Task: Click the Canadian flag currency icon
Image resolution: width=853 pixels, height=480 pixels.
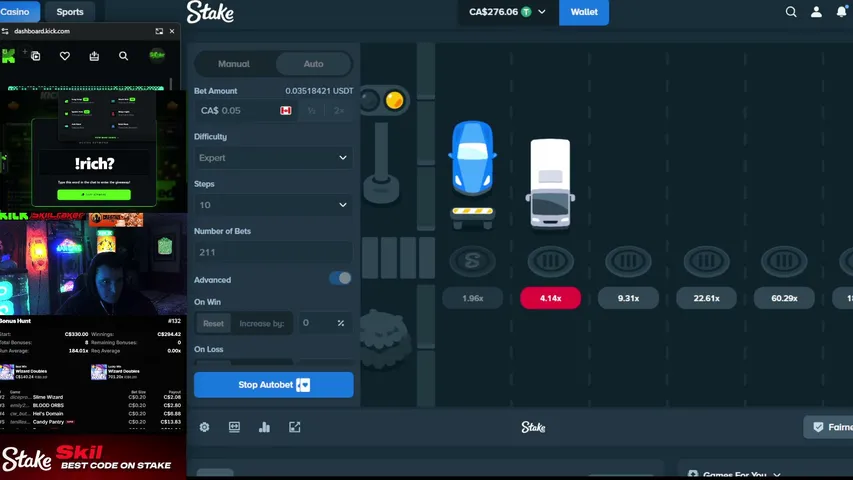Action: point(286,110)
